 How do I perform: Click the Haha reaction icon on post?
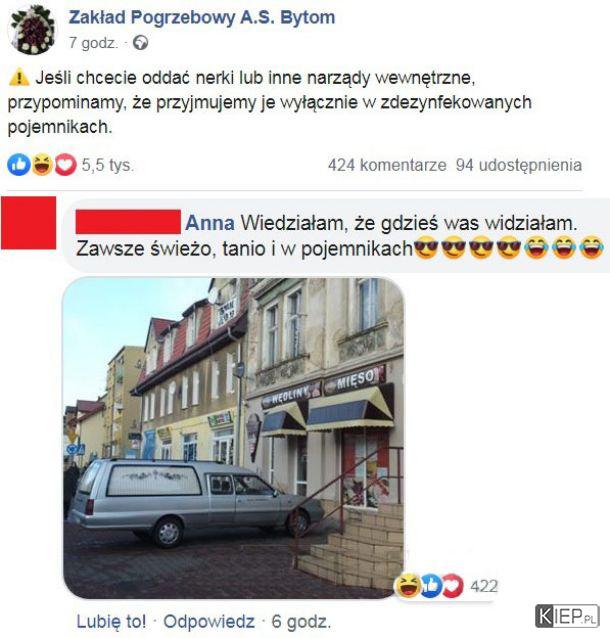click(x=42, y=165)
